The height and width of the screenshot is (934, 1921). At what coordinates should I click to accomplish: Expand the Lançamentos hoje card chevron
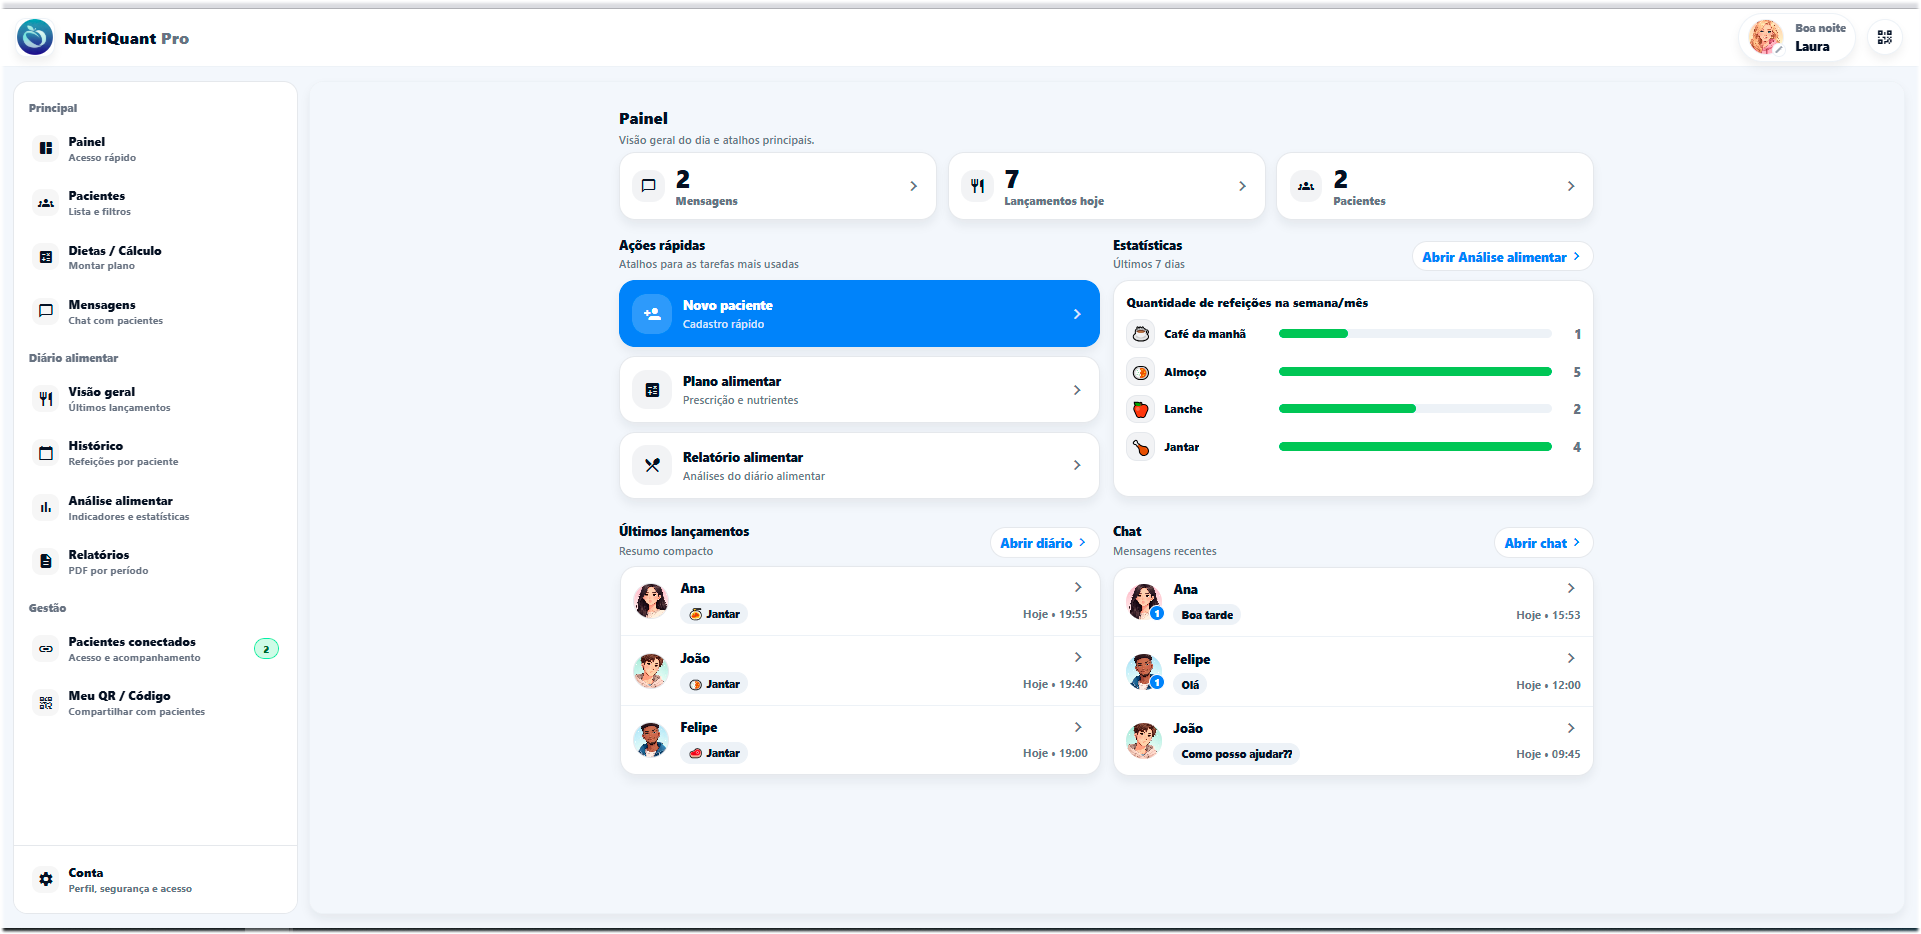1242,186
